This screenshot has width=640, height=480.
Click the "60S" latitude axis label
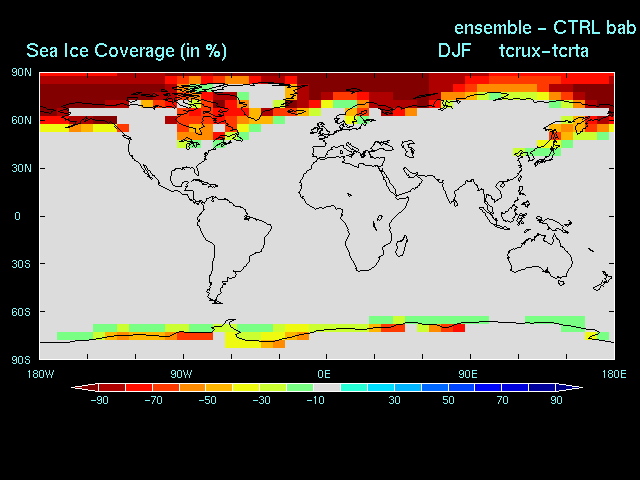click(21, 312)
